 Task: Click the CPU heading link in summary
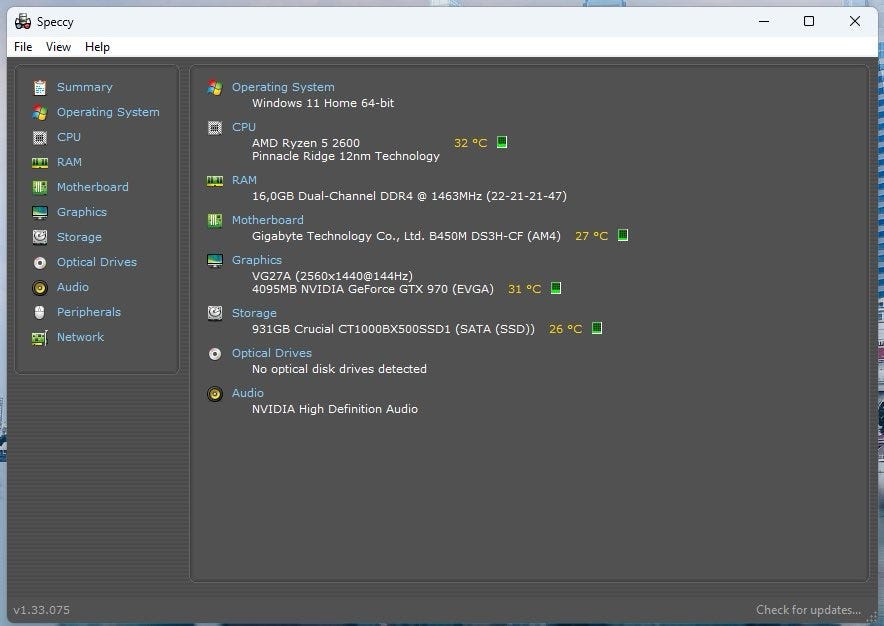pyautogui.click(x=244, y=127)
